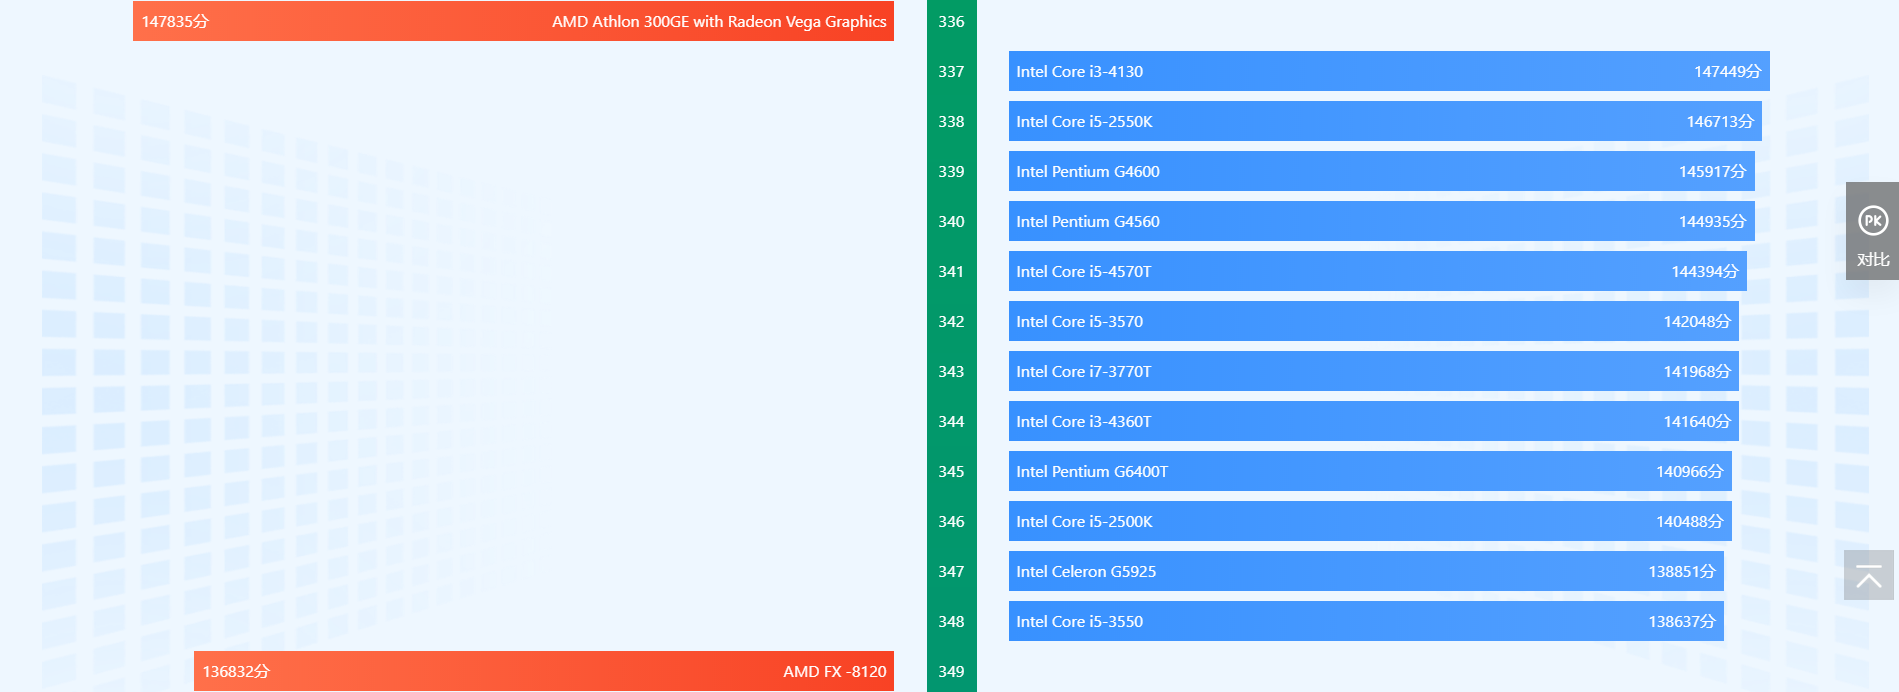
Task: Click the PK compare icon
Action: 1872,220
